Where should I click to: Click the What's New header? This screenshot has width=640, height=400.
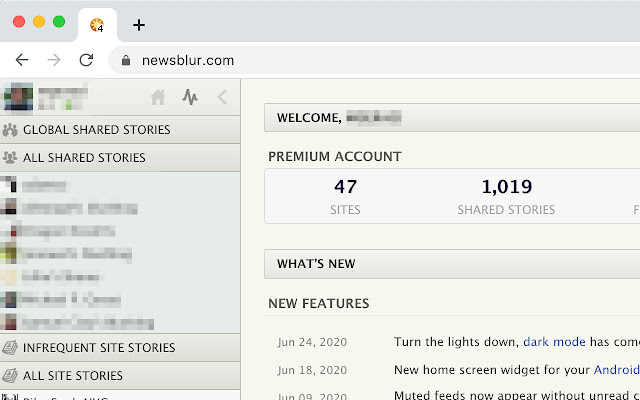point(452,264)
